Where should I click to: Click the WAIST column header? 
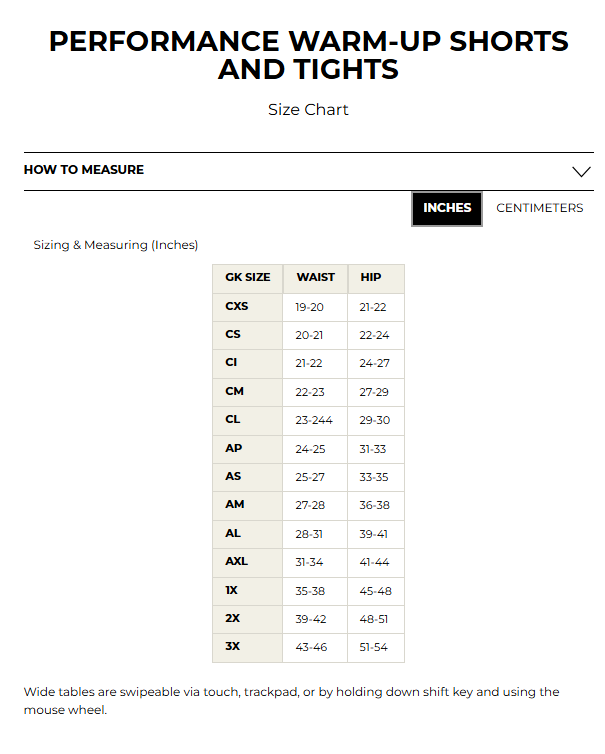315,277
